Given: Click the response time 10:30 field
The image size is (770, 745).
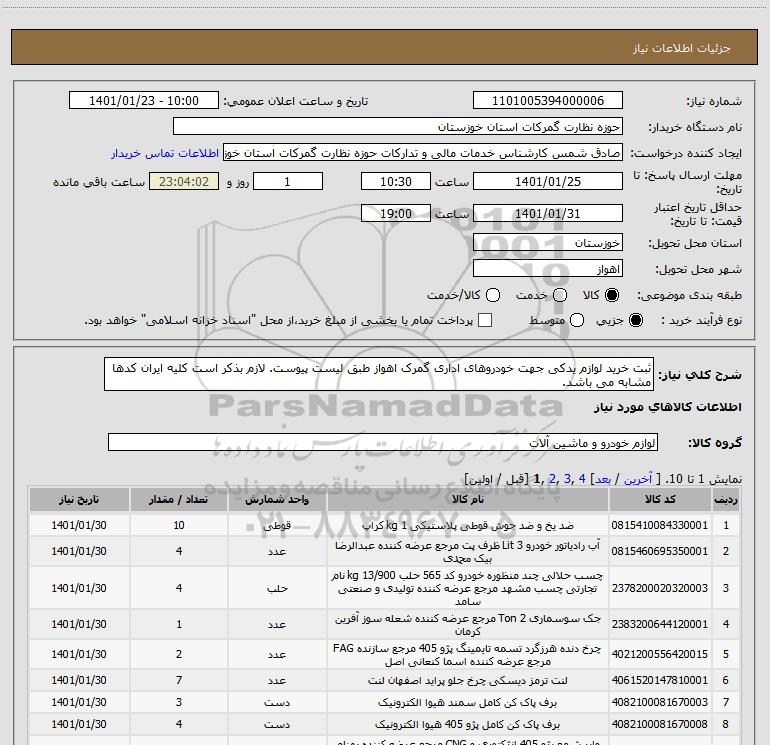Looking at the screenshot, I should click(396, 181).
